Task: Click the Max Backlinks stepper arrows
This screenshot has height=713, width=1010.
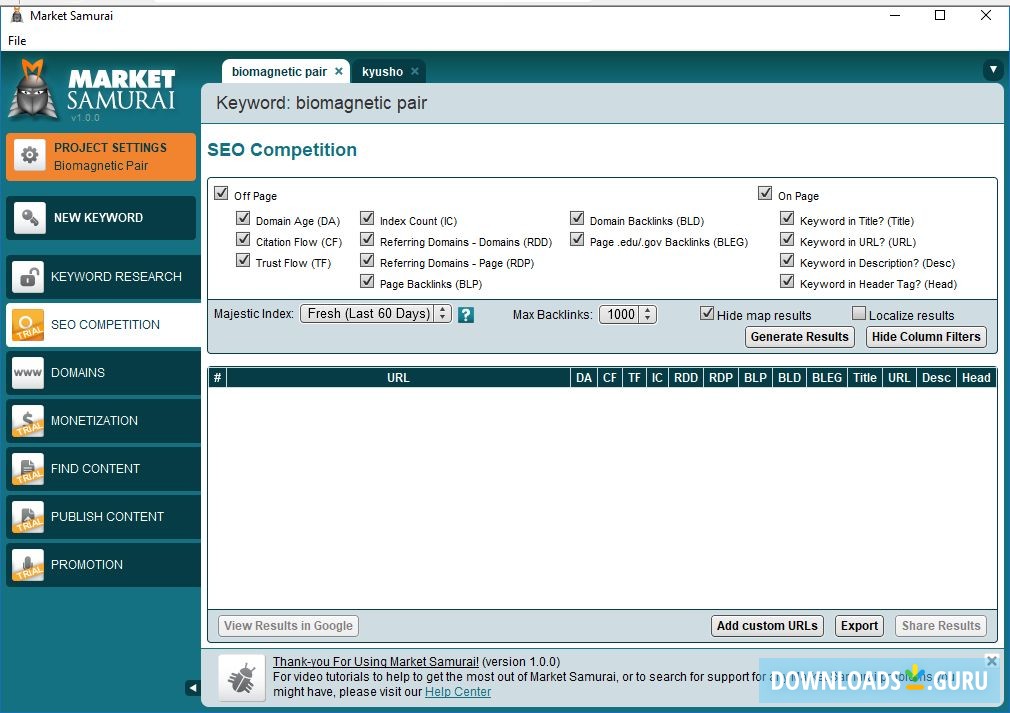Action: 647,314
